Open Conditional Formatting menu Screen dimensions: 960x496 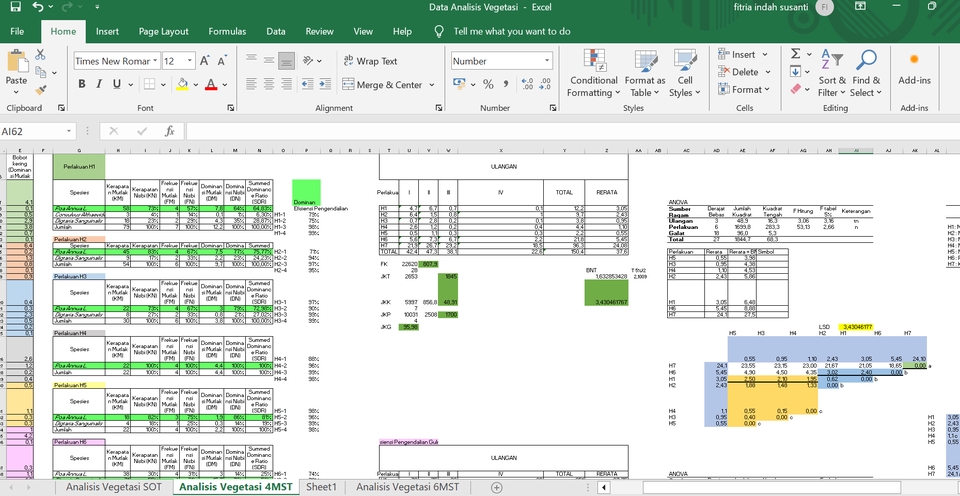[x=593, y=72]
